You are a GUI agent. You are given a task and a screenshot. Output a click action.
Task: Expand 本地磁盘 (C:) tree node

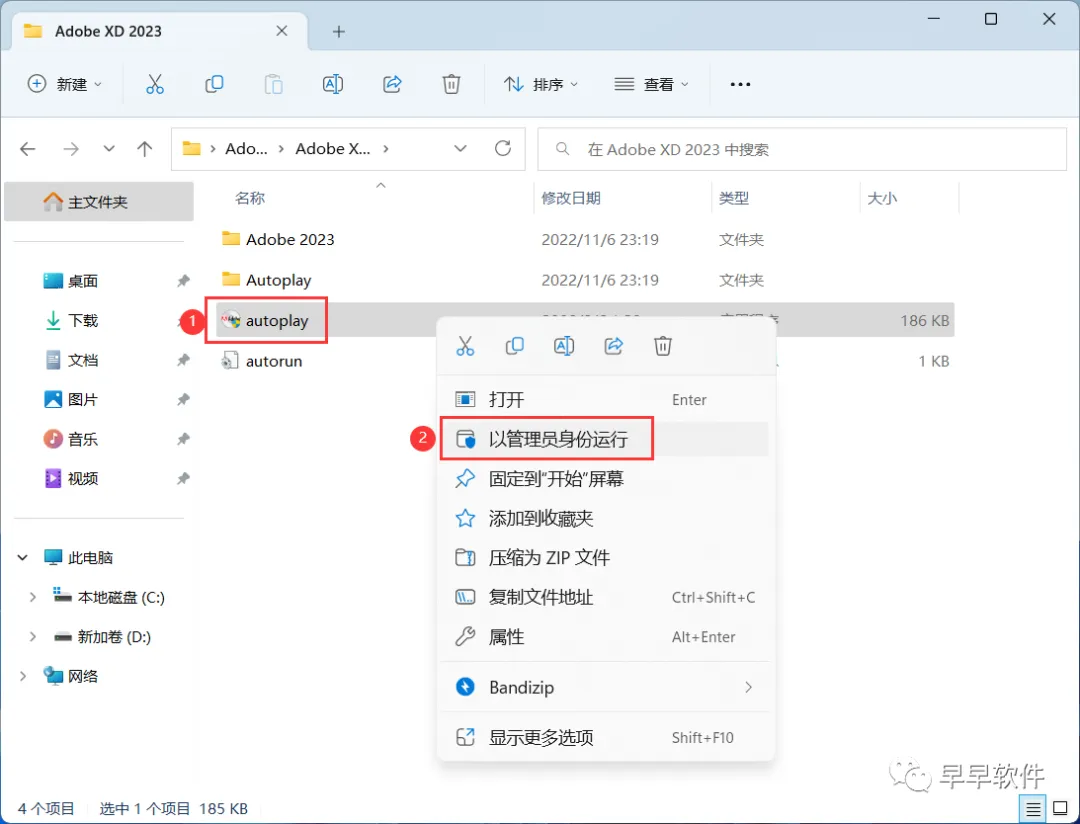pos(32,597)
